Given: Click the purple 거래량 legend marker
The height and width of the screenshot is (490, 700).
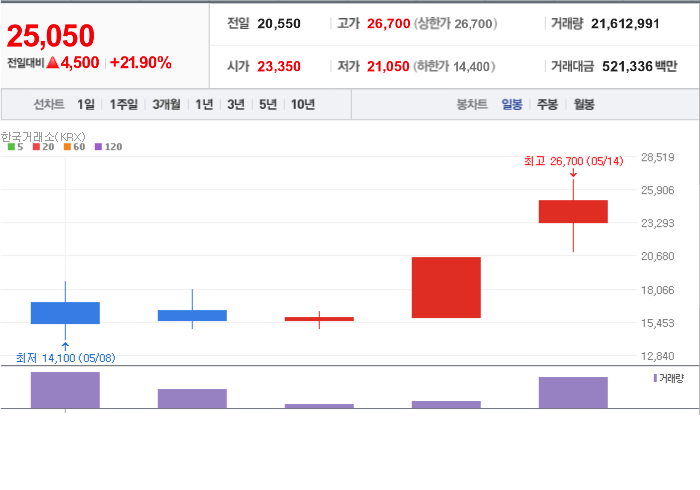Looking at the screenshot, I should point(655,378).
